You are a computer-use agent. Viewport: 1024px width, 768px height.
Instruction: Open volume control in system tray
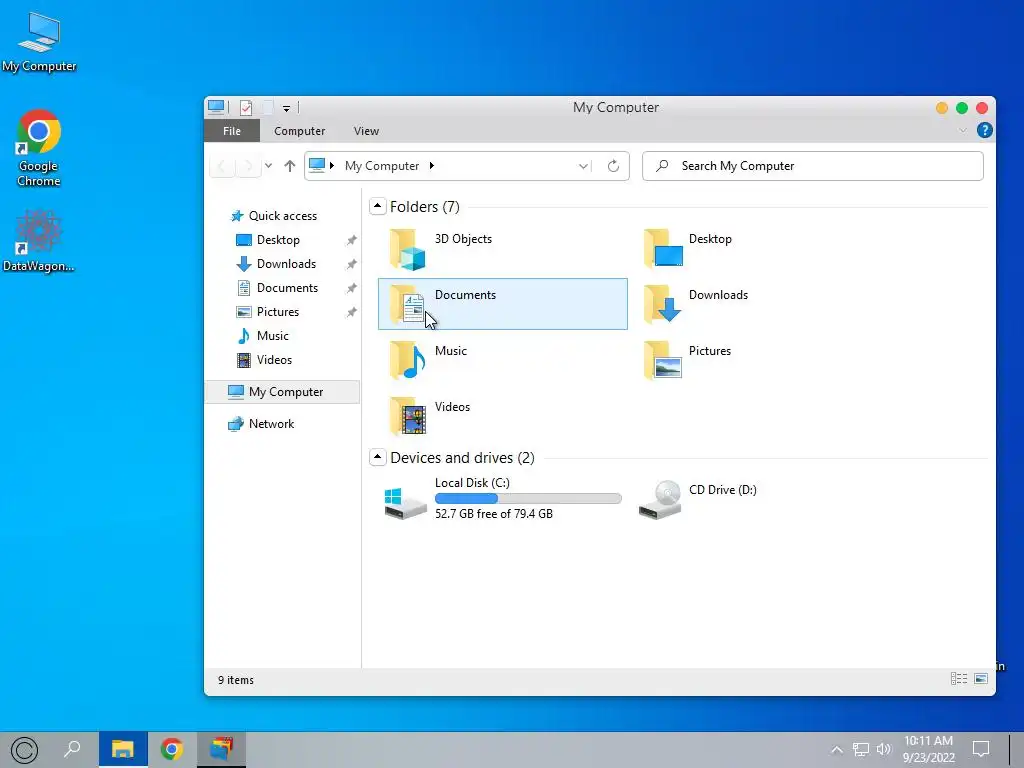[x=884, y=750]
